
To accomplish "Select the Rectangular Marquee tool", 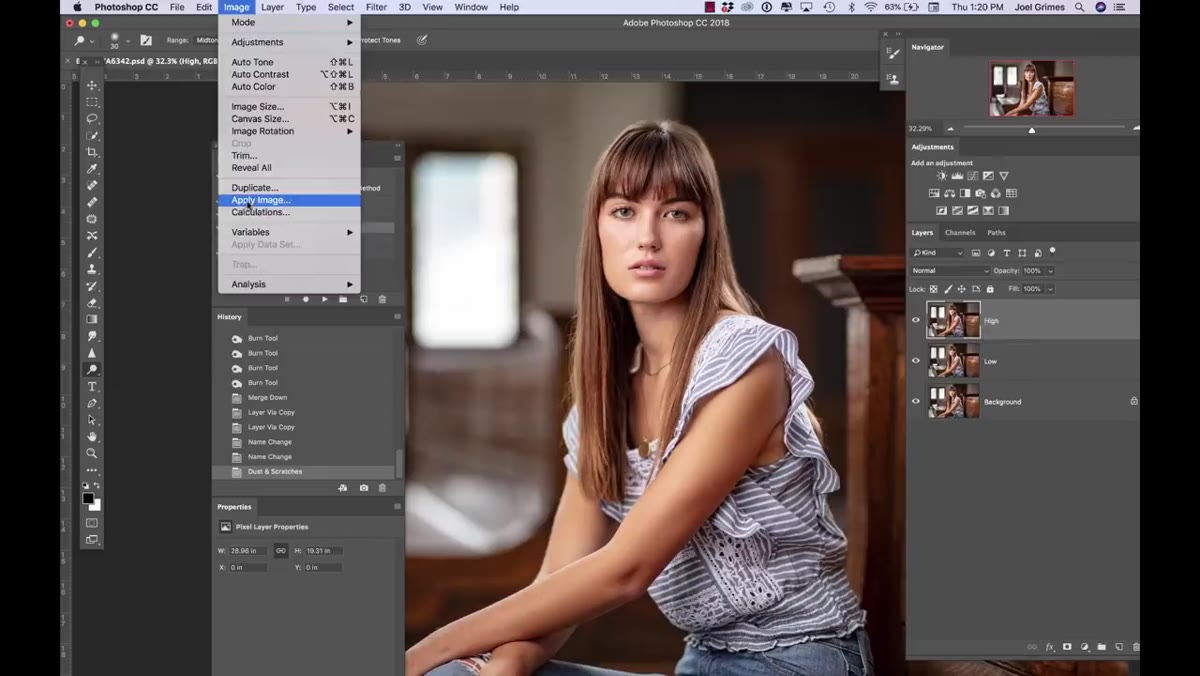I will pyautogui.click(x=92, y=102).
